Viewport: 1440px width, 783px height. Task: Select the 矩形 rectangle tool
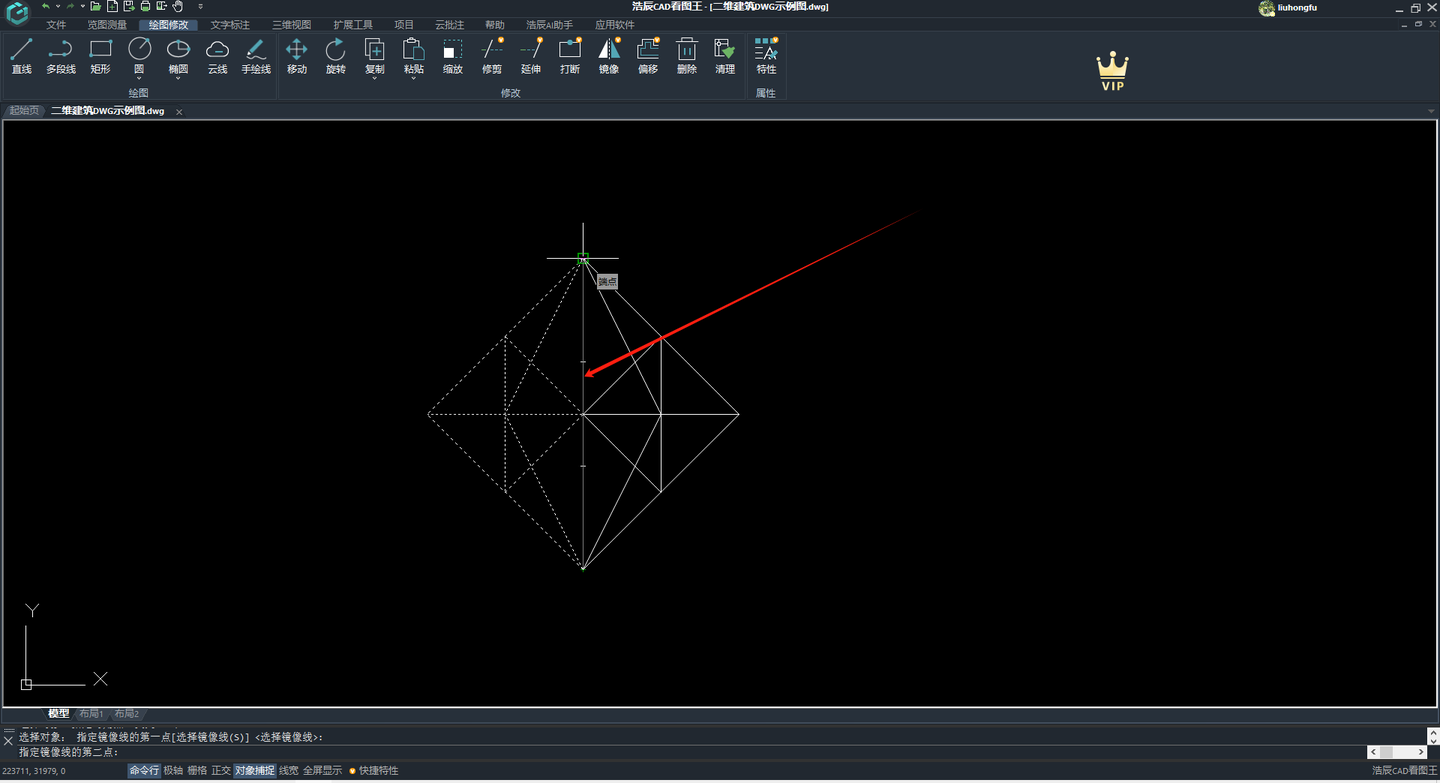100,56
